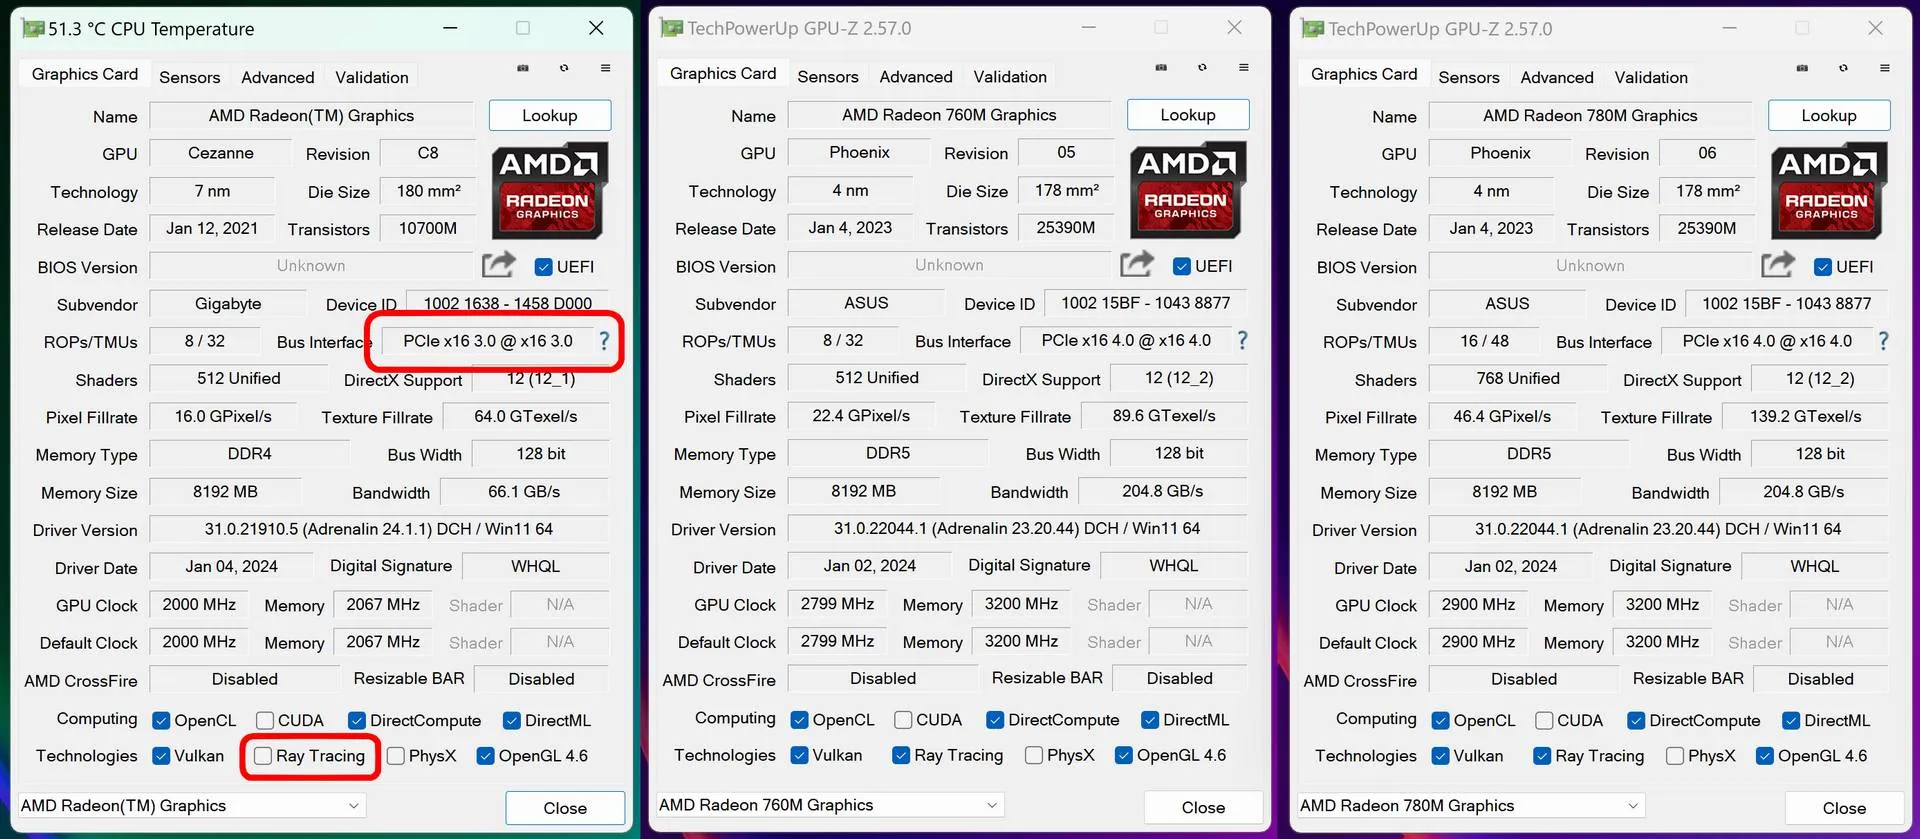Screen dimensions: 1920x839
Task: Click the screenshot camera icon in the left window
Action: coord(522,68)
